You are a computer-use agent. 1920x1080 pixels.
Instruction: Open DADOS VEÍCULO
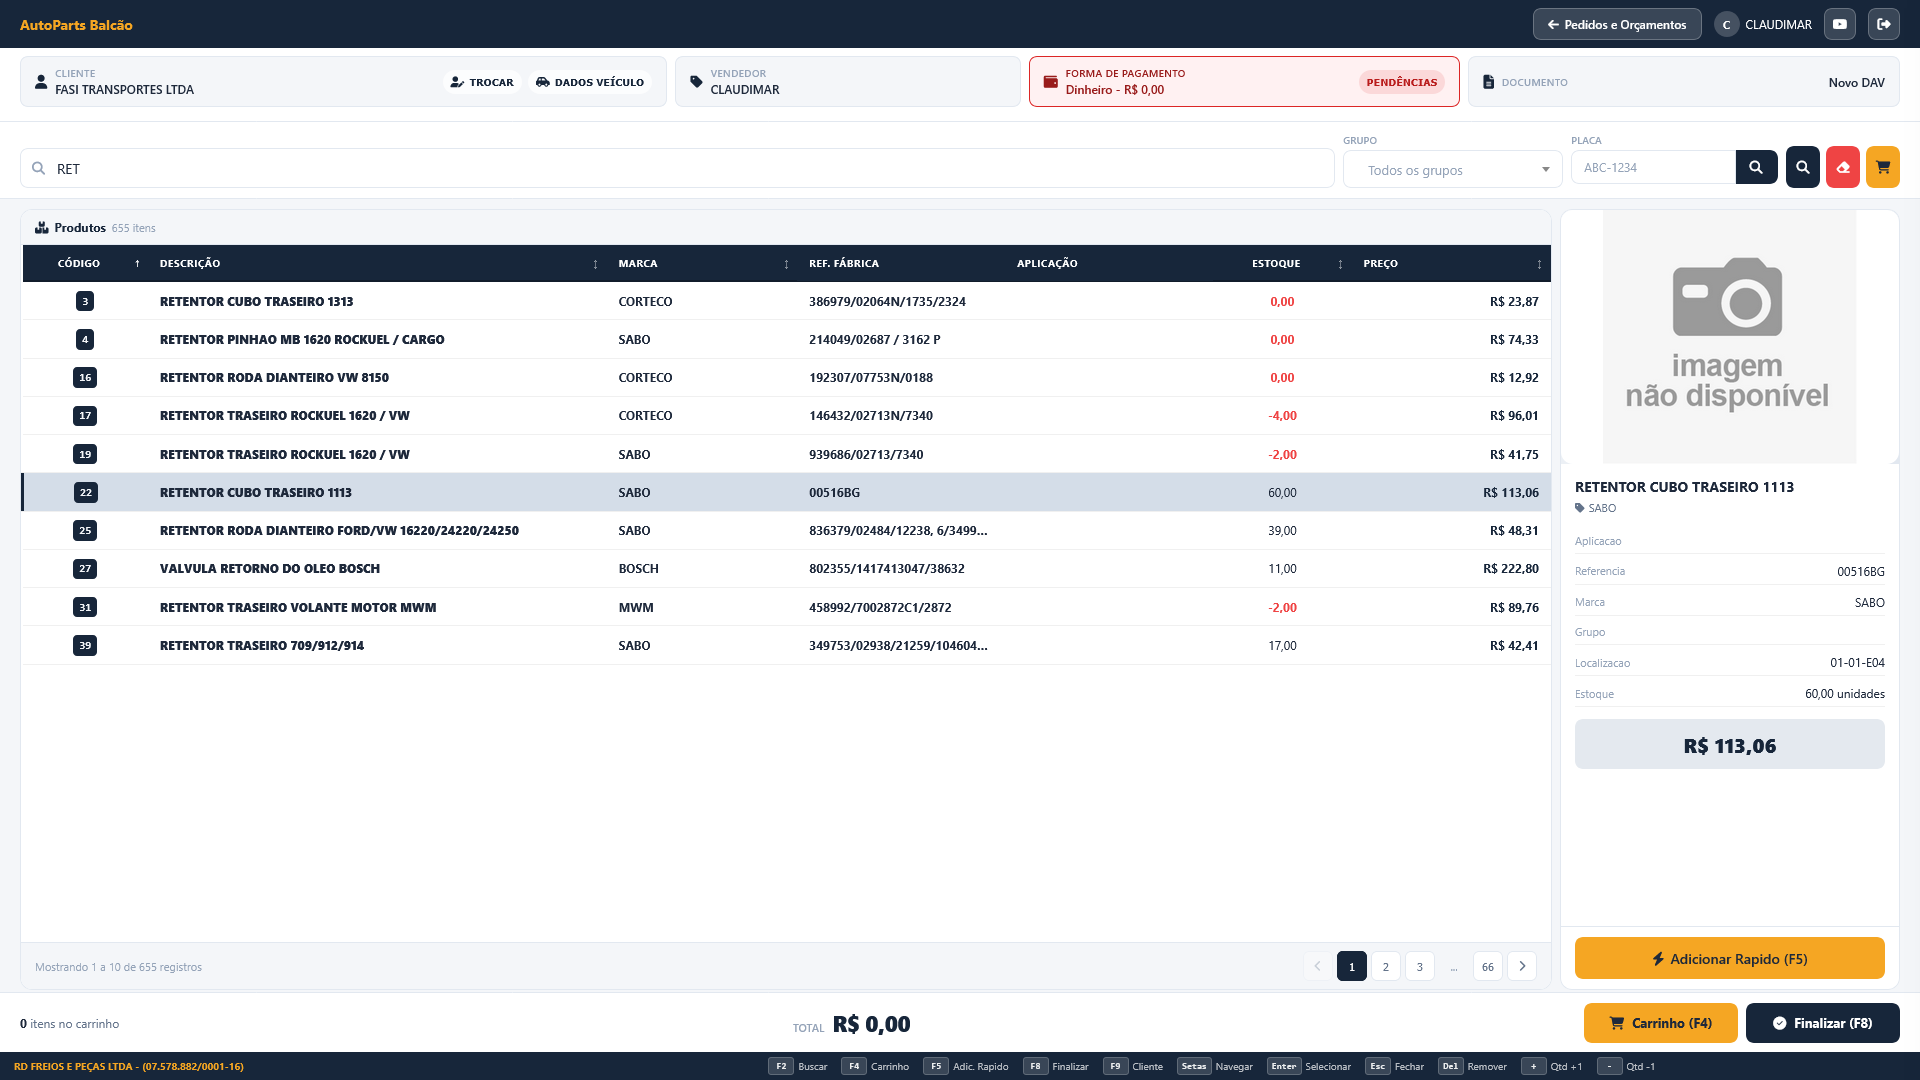[x=590, y=82]
